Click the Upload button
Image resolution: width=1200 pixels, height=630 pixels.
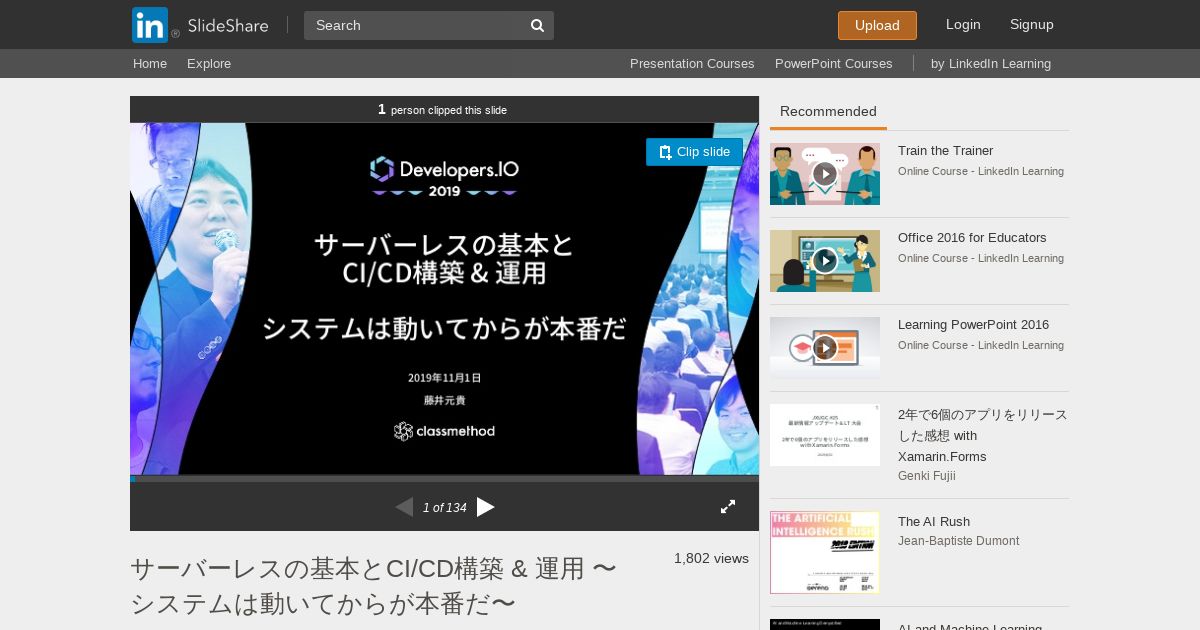pos(877,25)
